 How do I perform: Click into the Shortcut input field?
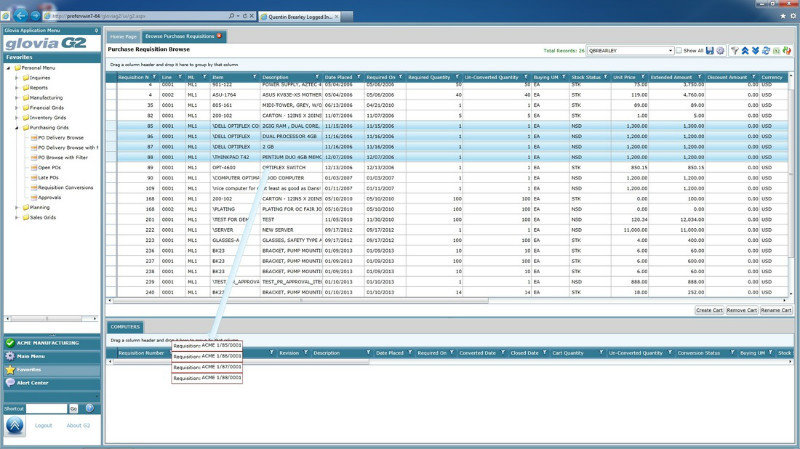tap(46, 408)
